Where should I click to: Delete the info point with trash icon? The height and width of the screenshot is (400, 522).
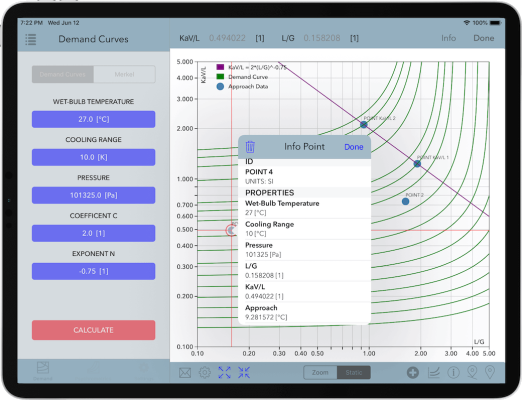(250, 147)
